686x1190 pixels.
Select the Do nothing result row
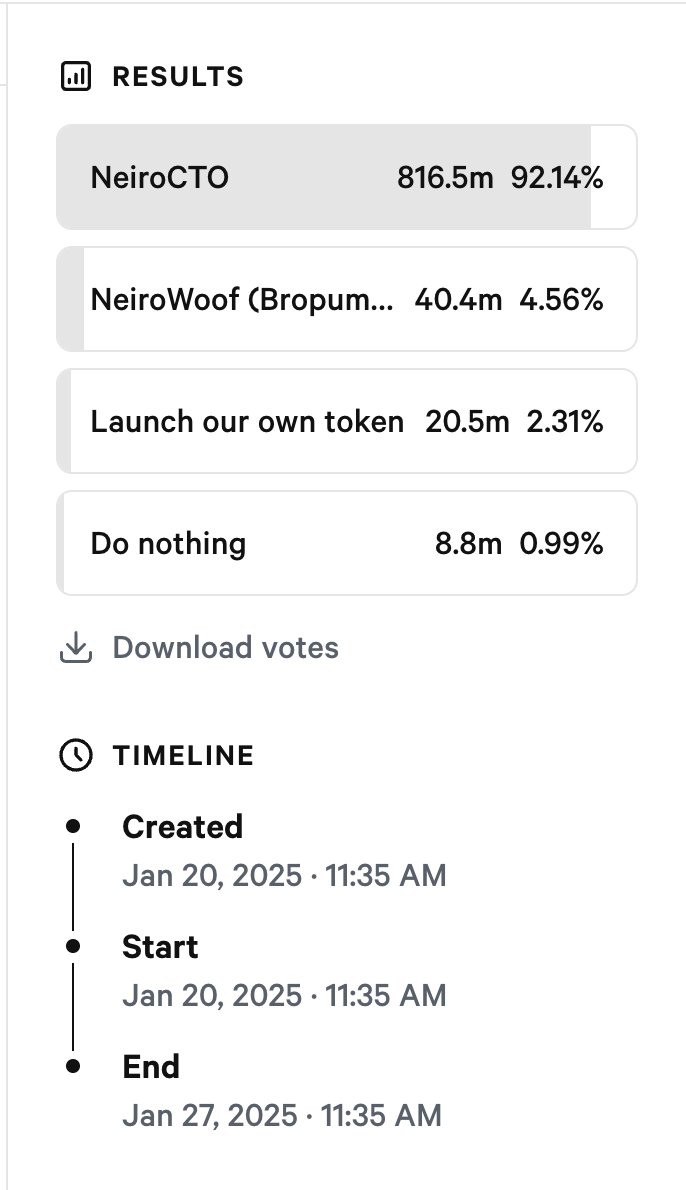click(x=347, y=543)
